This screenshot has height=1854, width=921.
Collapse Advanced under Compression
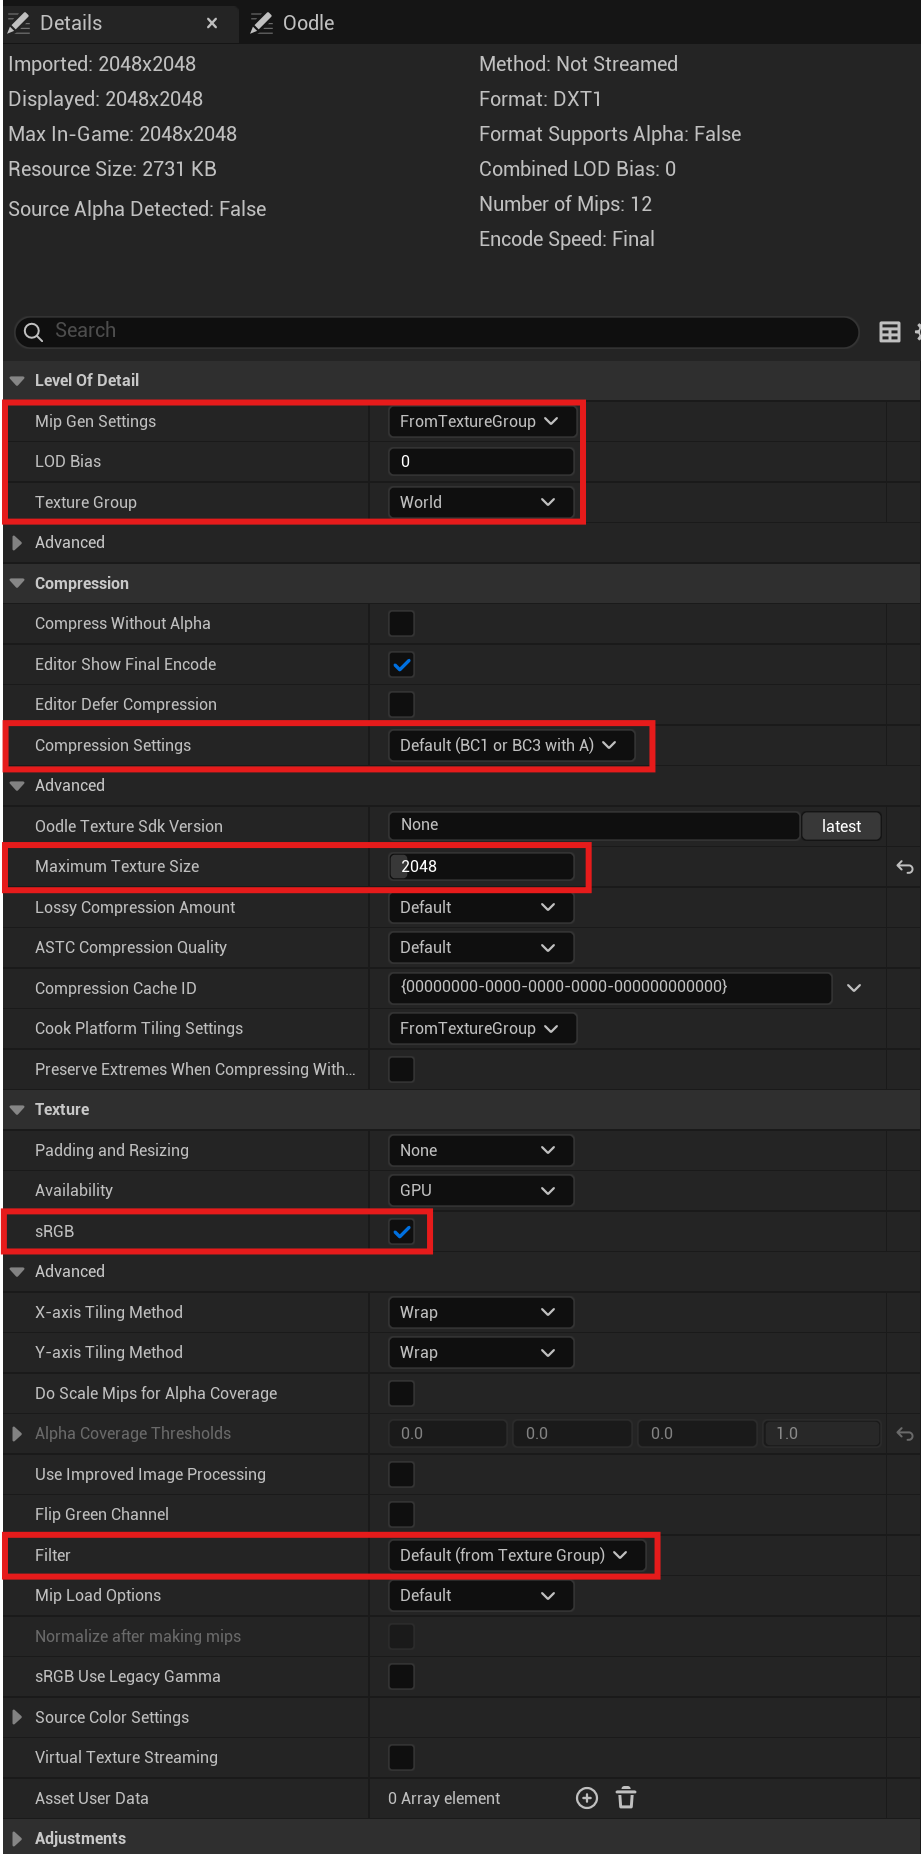point(17,786)
